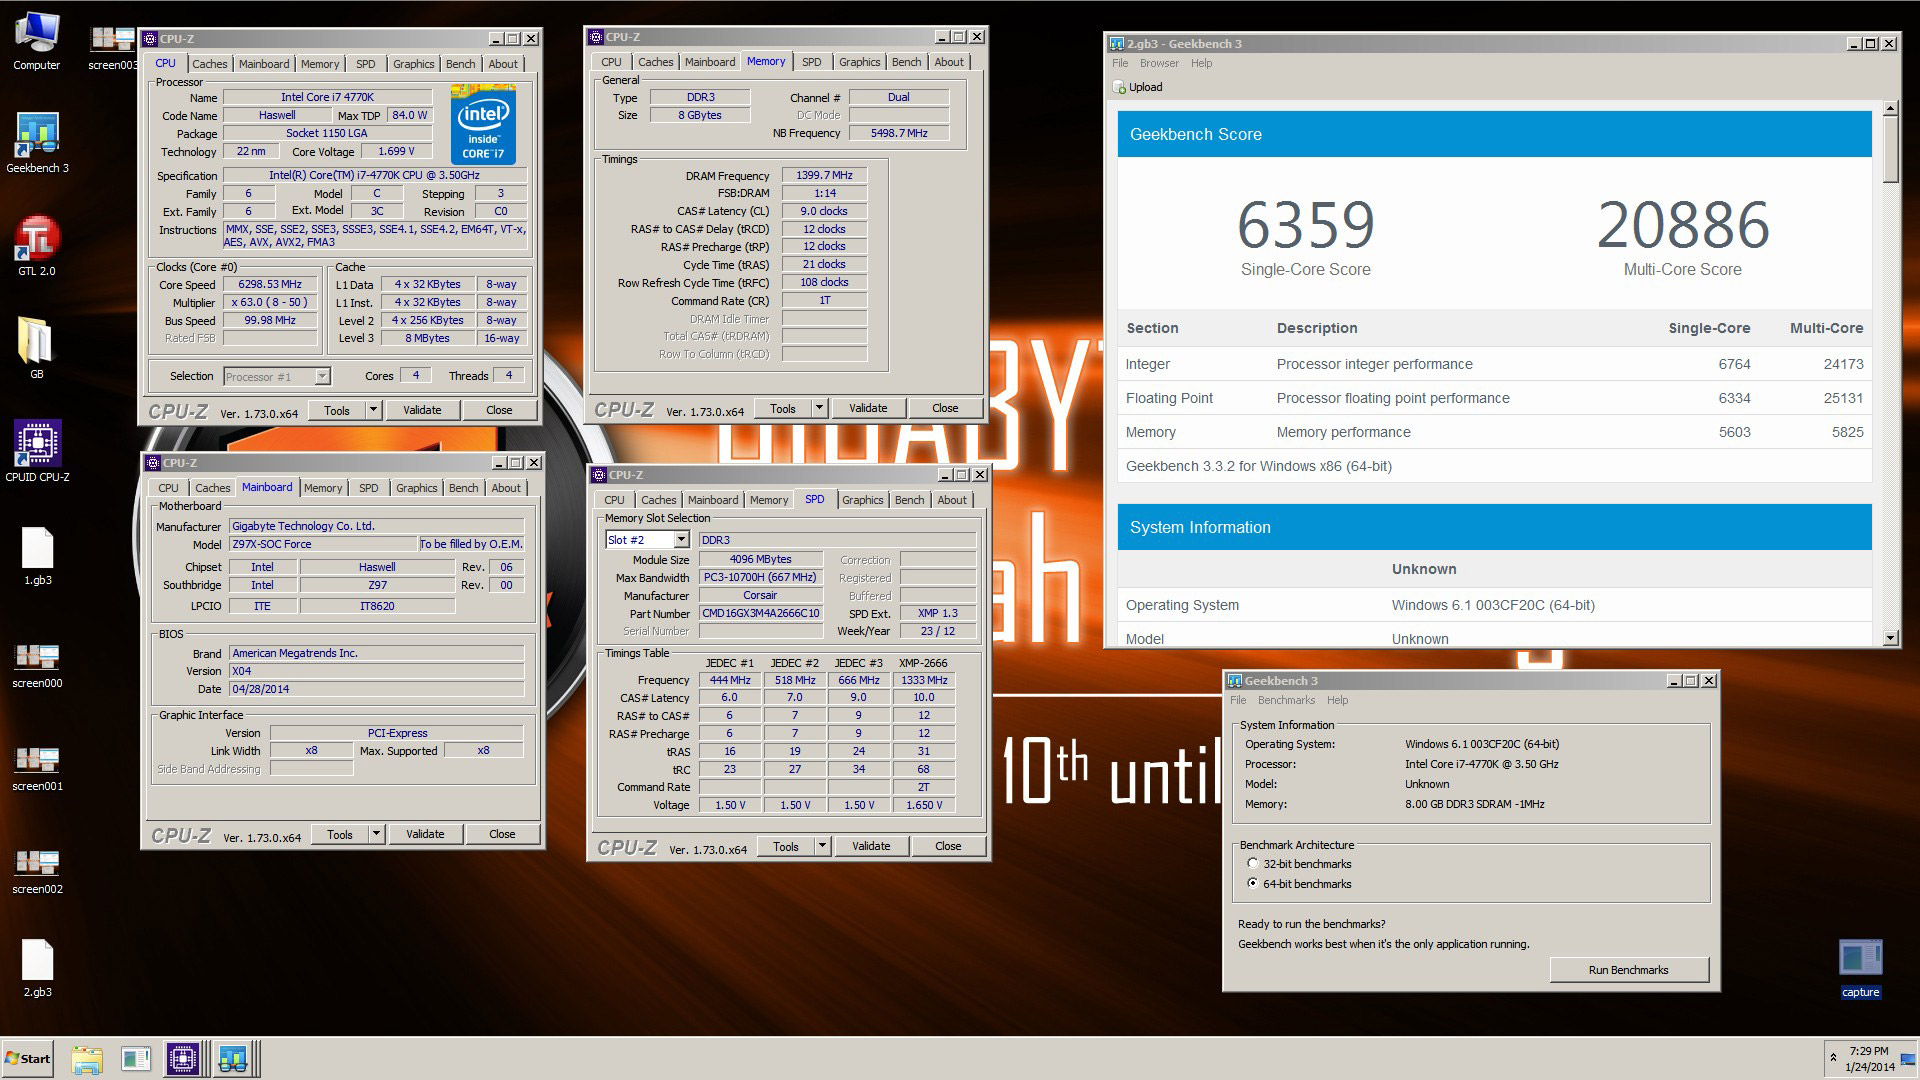Open Benchmarks menu in Geekbench 3

click(x=1286, y=700)
